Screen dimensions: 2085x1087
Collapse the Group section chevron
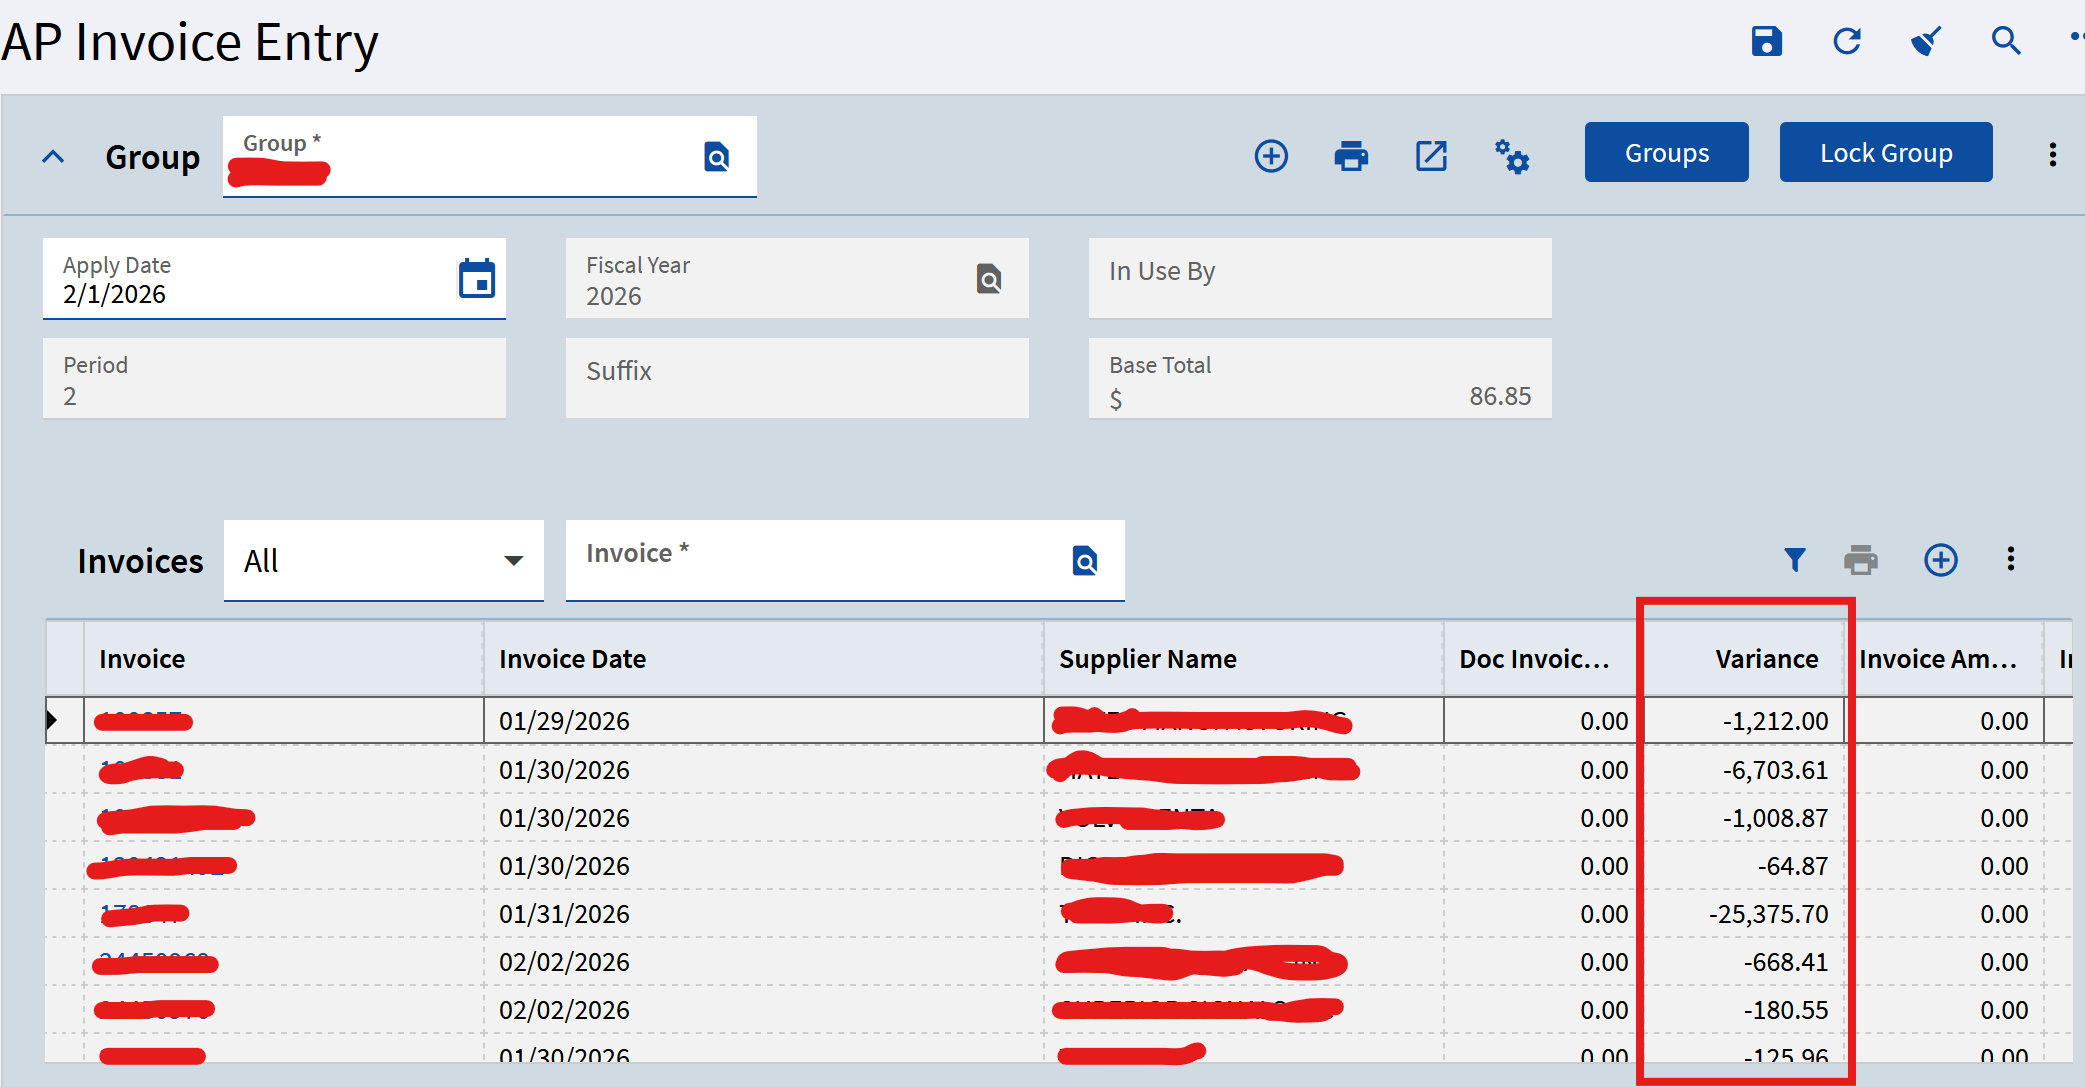[x=53, y=157]
